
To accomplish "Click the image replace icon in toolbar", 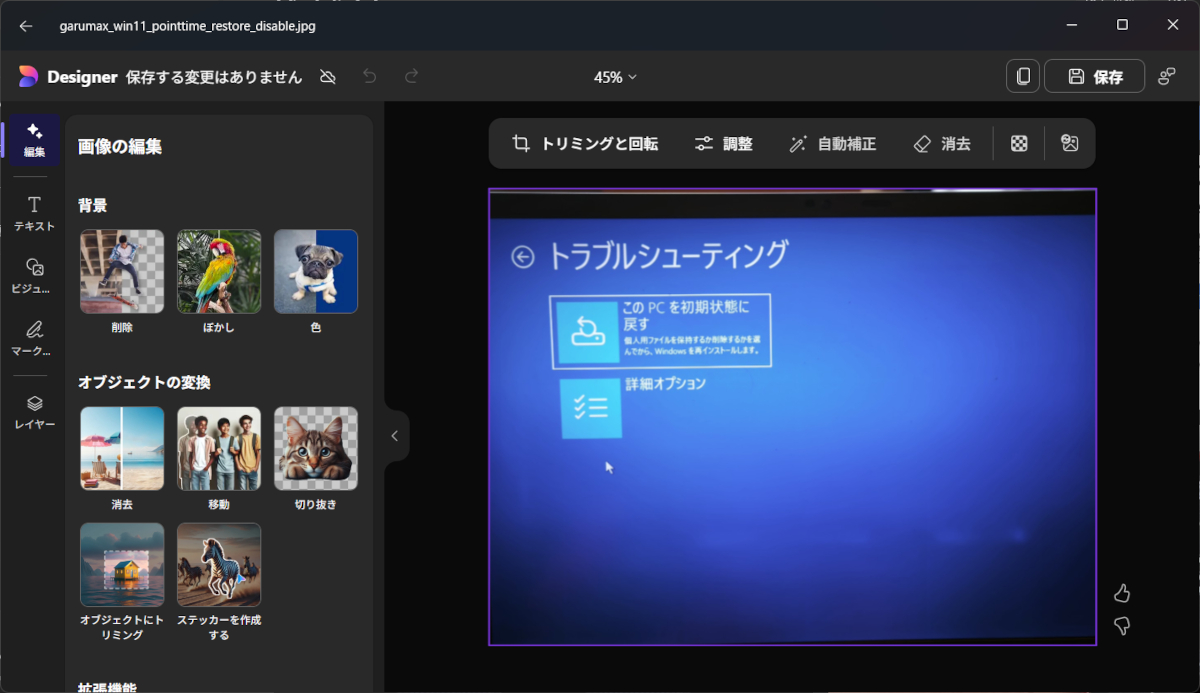I will click(x=1070, y=143).
